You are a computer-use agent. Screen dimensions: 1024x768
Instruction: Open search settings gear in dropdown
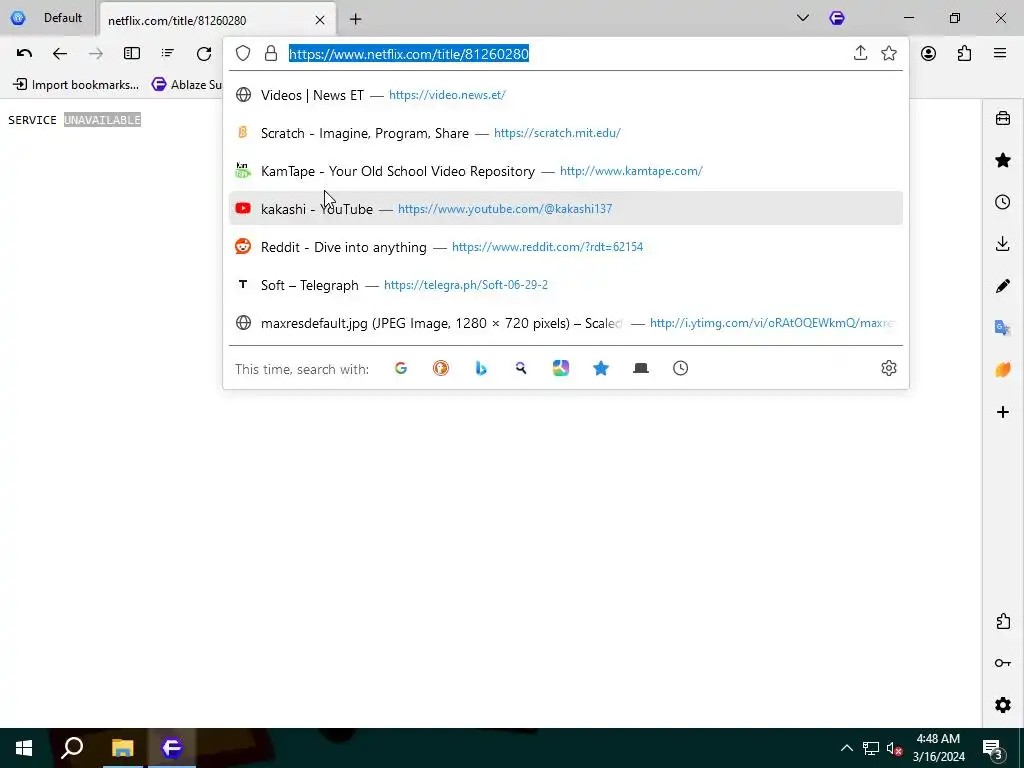[x=889, y=368]
